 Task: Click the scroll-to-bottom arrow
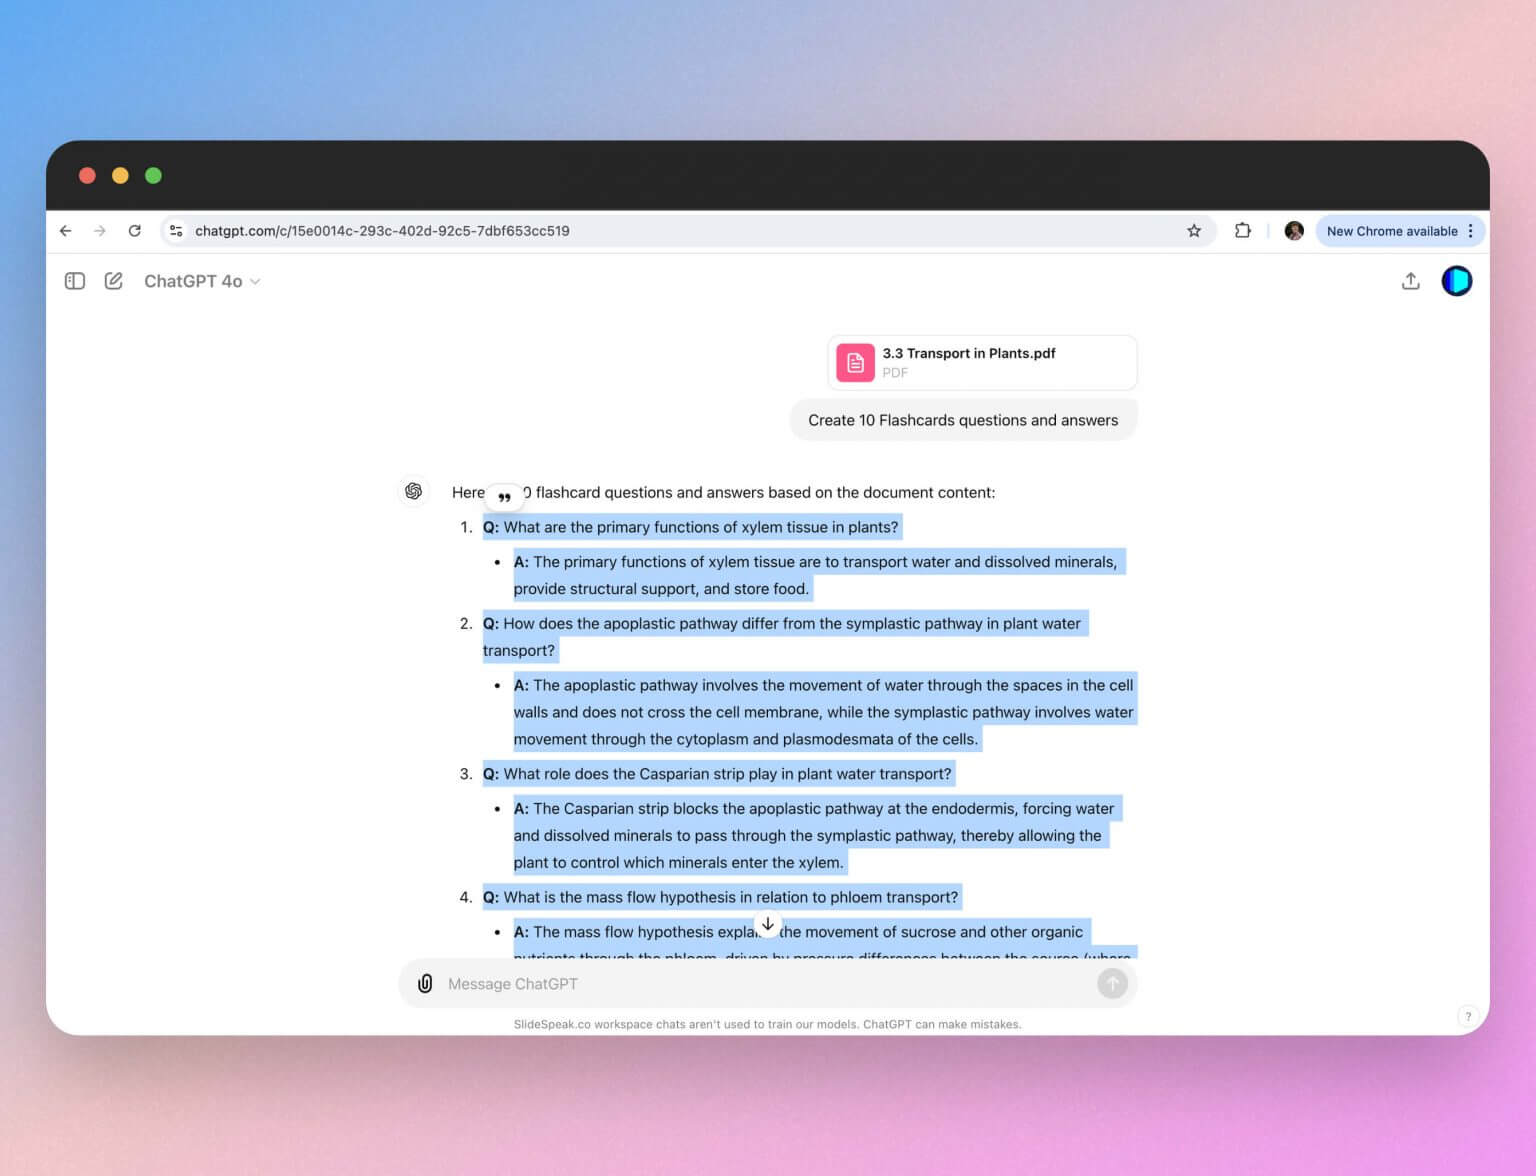(x=768, y=924)
